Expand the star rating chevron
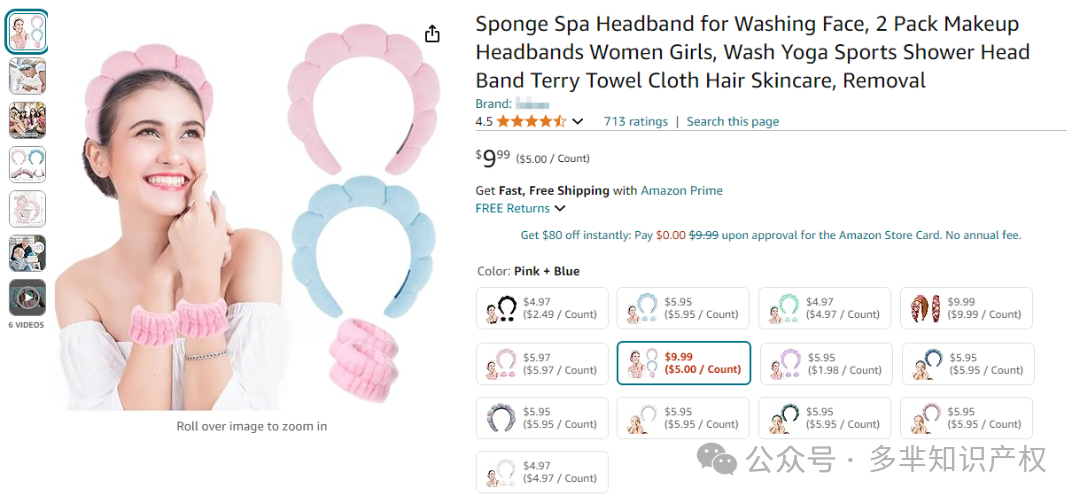This screenshot has width=1080, height=502. (x=578, y=122)
